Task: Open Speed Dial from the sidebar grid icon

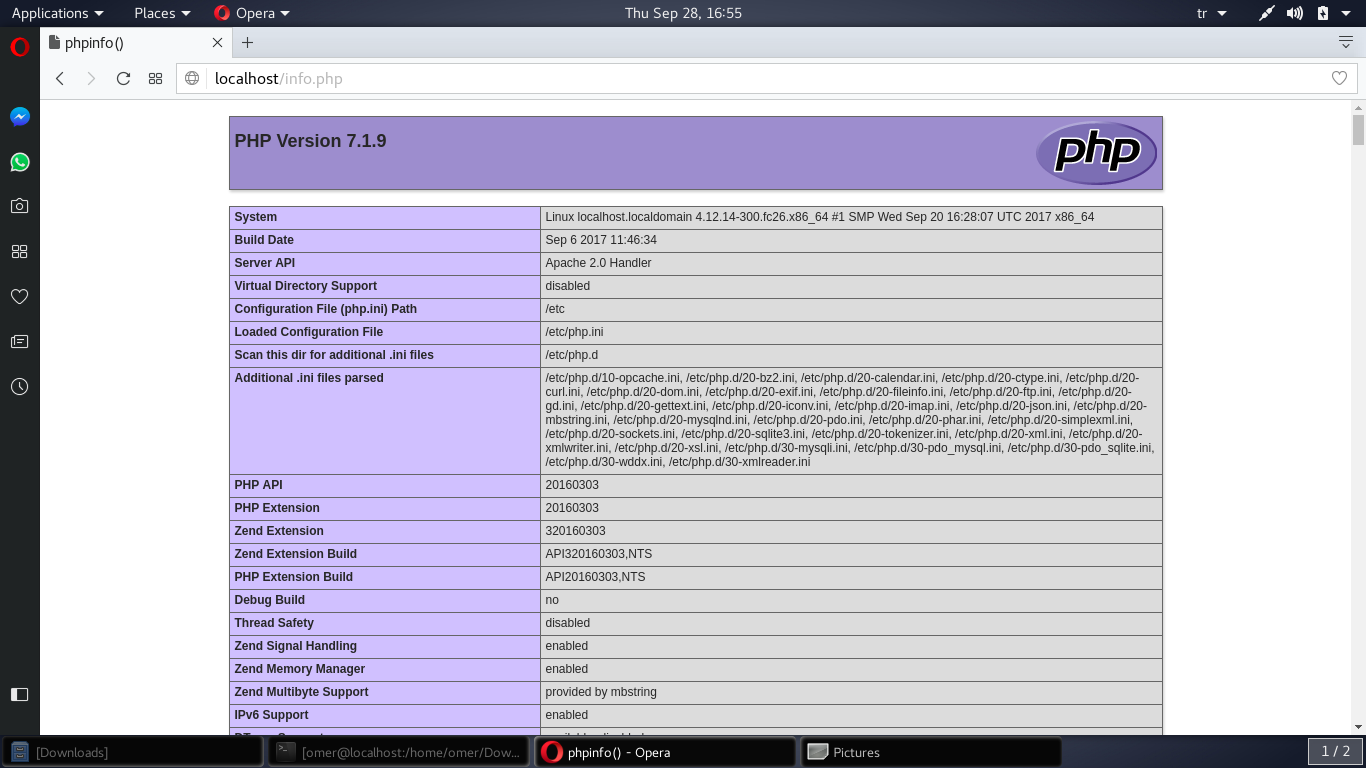Action: pyautogui.click(x=19, y=251)
